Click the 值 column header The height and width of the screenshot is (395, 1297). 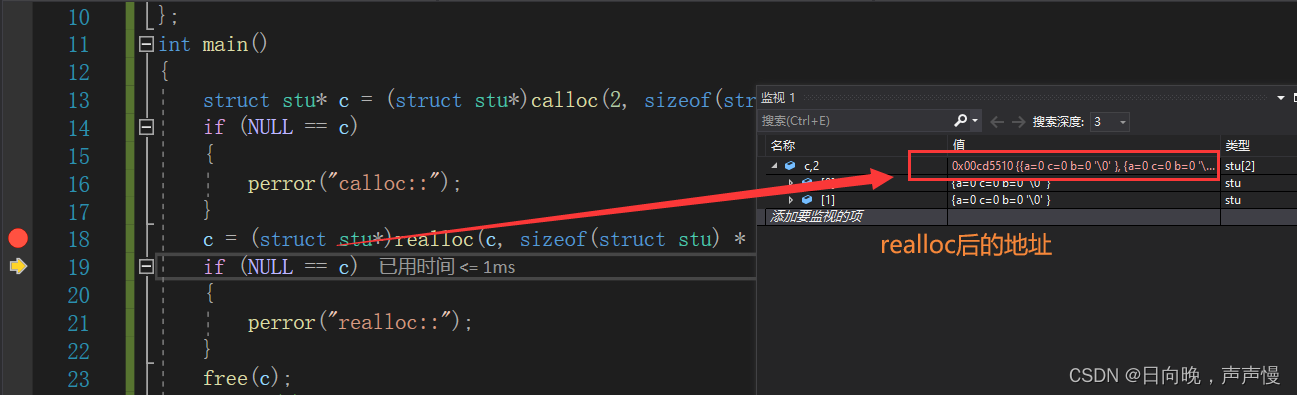pos(958,145)
